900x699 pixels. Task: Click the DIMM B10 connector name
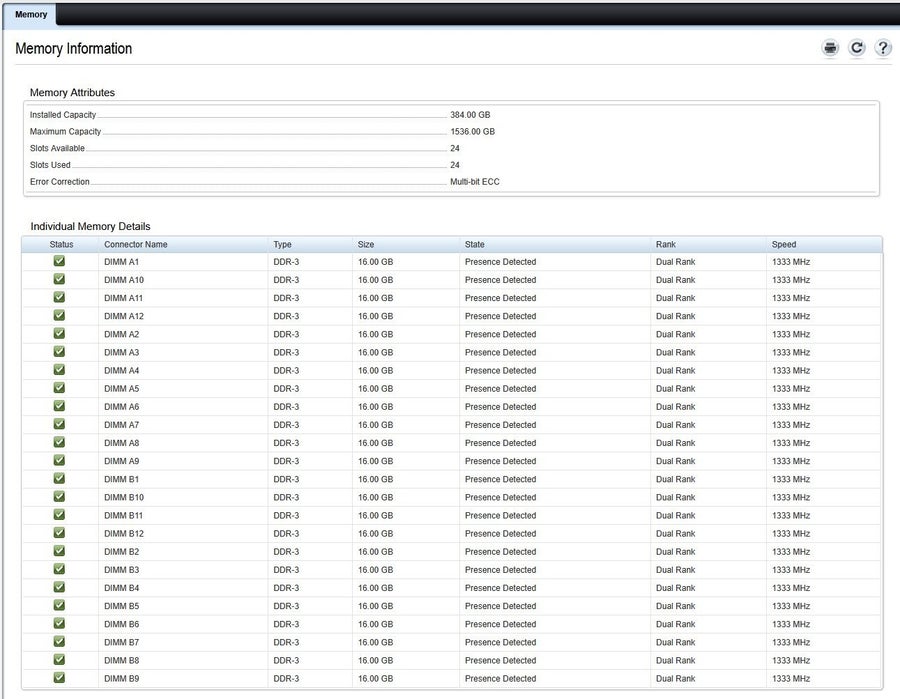click(124, 498)
